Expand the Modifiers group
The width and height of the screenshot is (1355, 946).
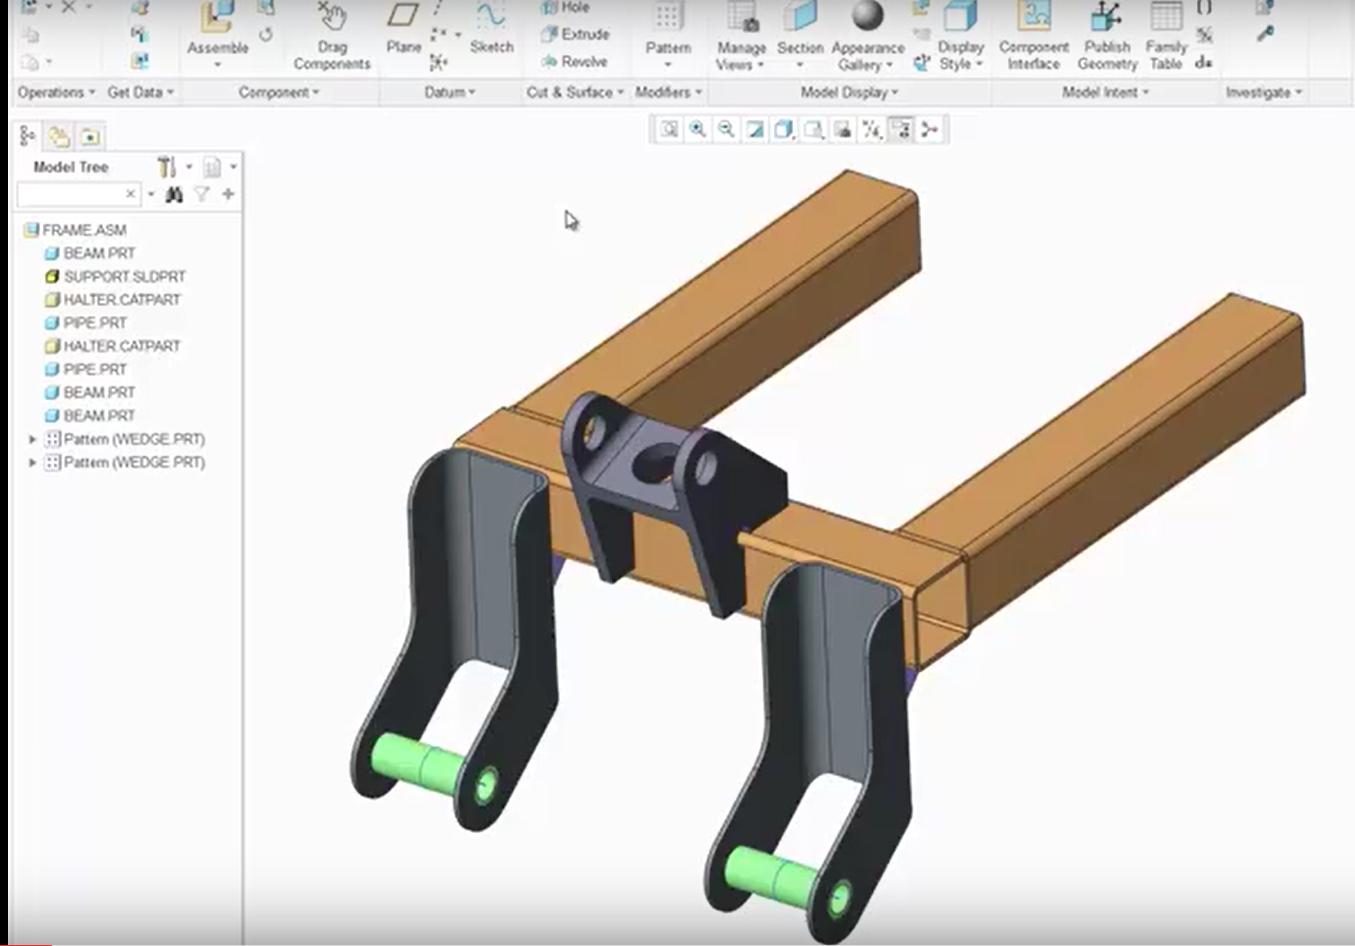tap(668, 92)
